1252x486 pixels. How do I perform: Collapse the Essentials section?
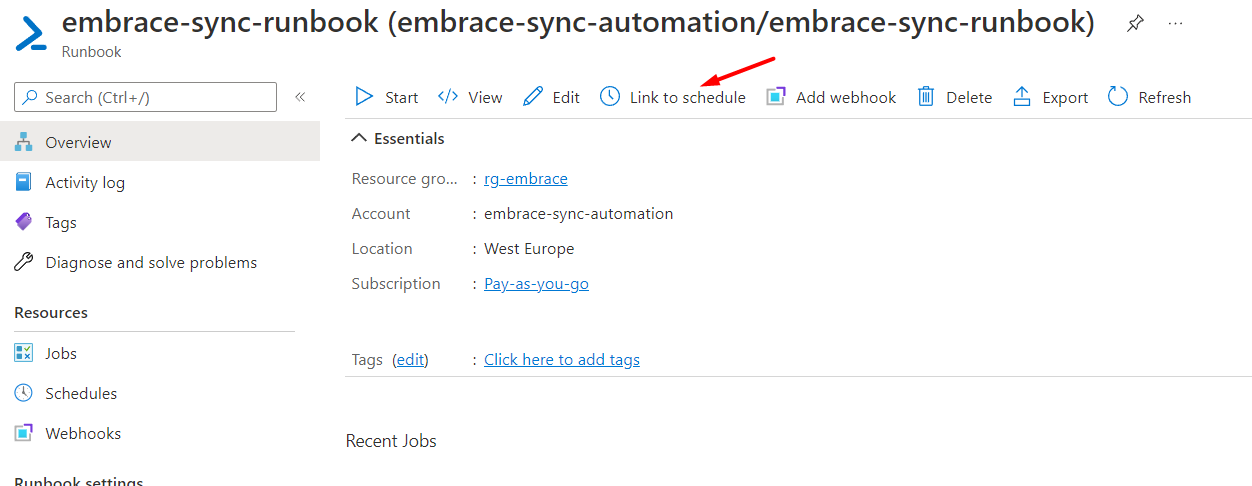pyautogui.click(x=360, y=138)
